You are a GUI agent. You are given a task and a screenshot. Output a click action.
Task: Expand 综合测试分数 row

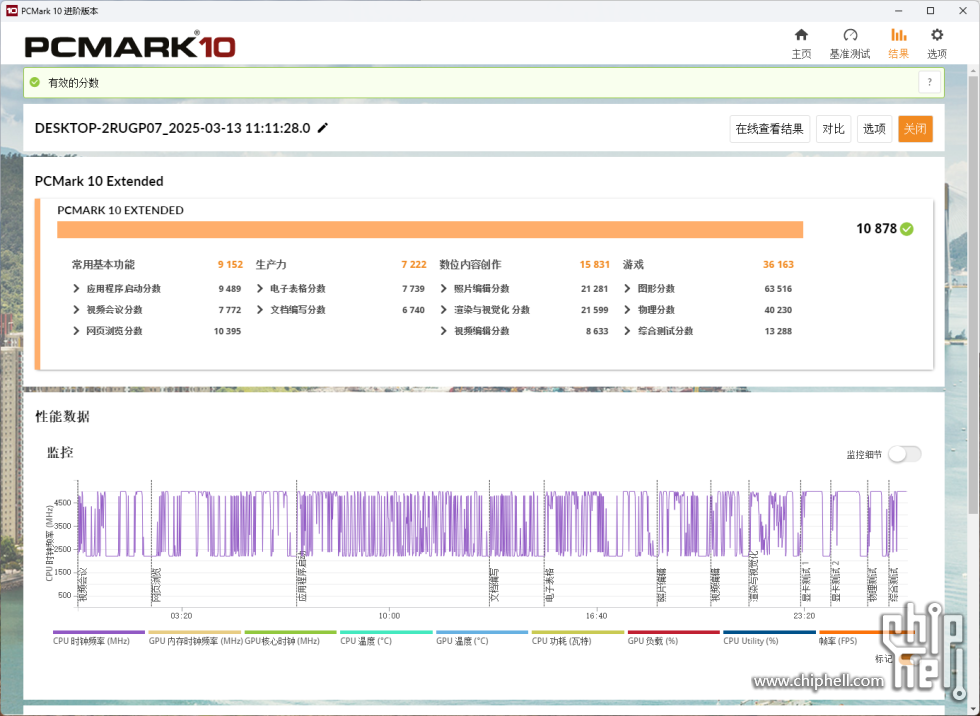click(628, 331)
